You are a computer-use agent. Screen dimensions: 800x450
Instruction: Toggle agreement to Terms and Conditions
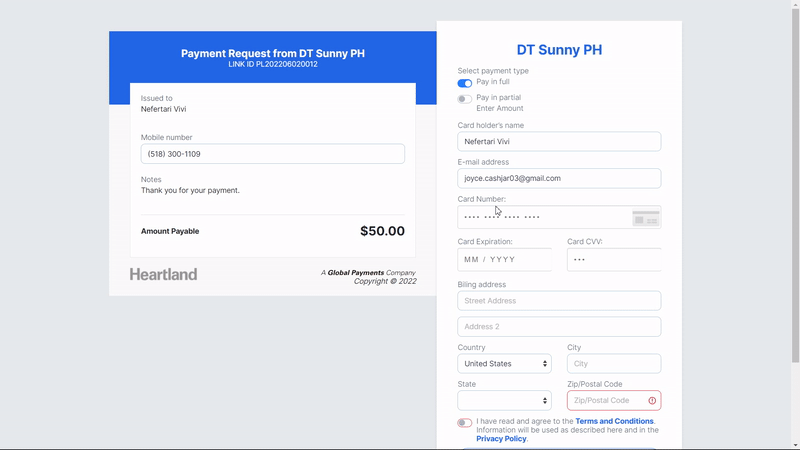coord(465,423)
